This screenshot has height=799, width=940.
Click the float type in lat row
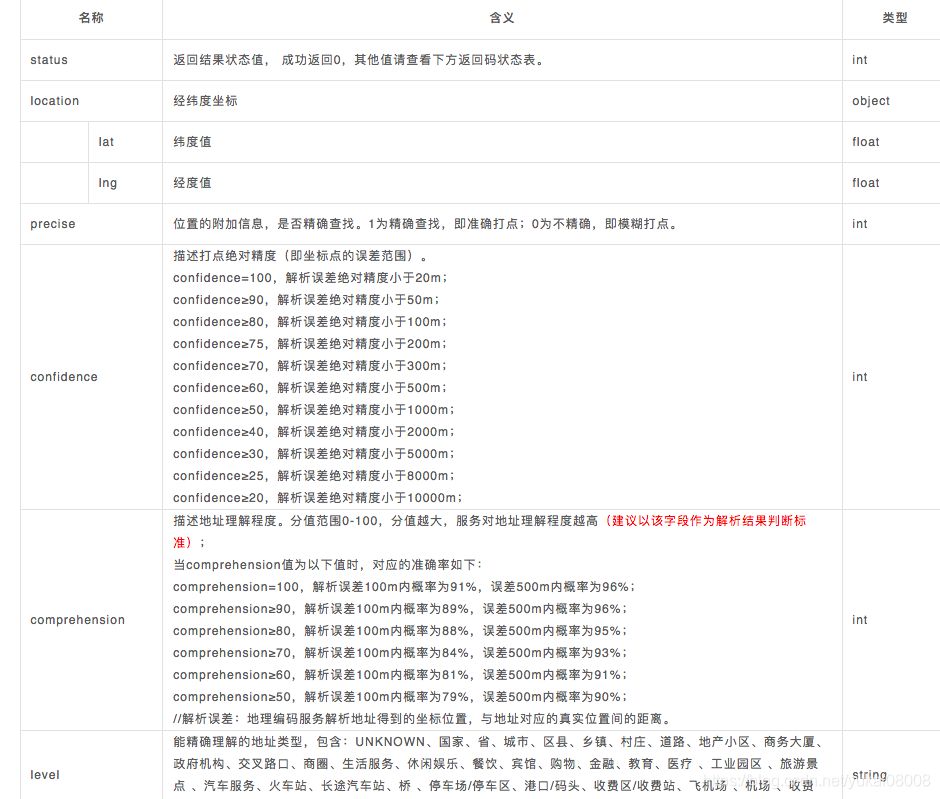866,142
